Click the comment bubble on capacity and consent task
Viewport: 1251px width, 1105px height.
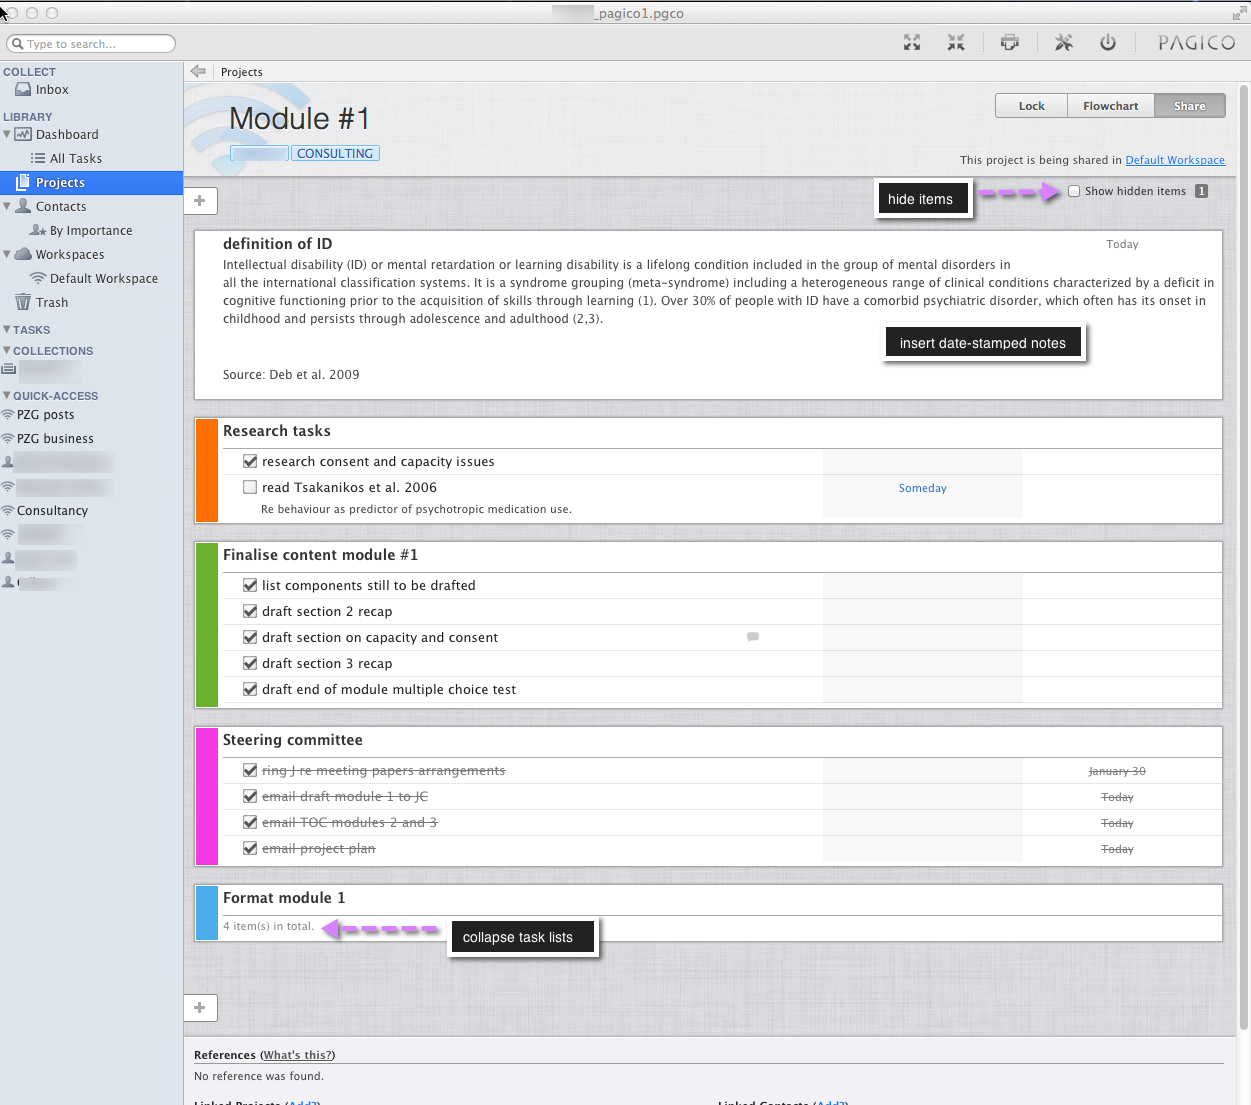pyautogui.click(x=753, y=637)
